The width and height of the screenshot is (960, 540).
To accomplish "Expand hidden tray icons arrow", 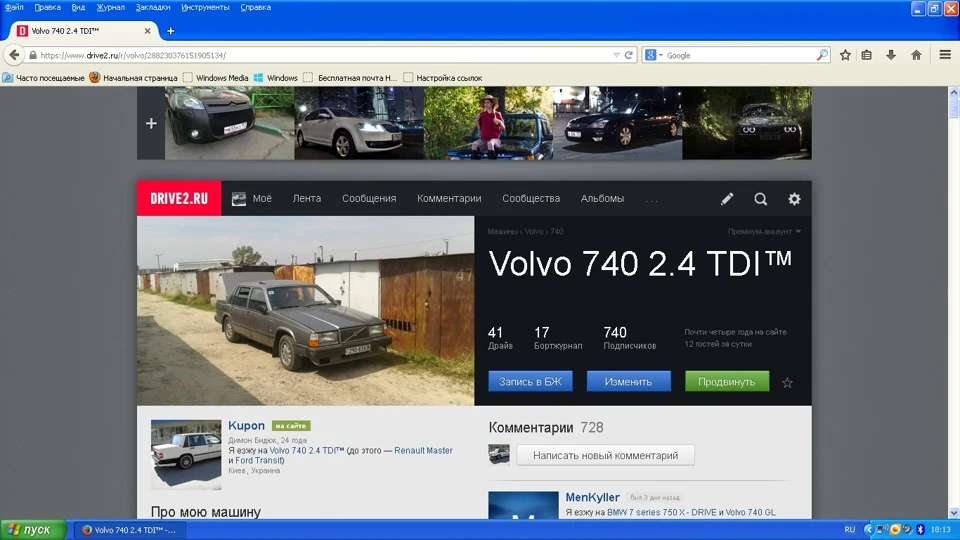I will [x=868, y=530].
